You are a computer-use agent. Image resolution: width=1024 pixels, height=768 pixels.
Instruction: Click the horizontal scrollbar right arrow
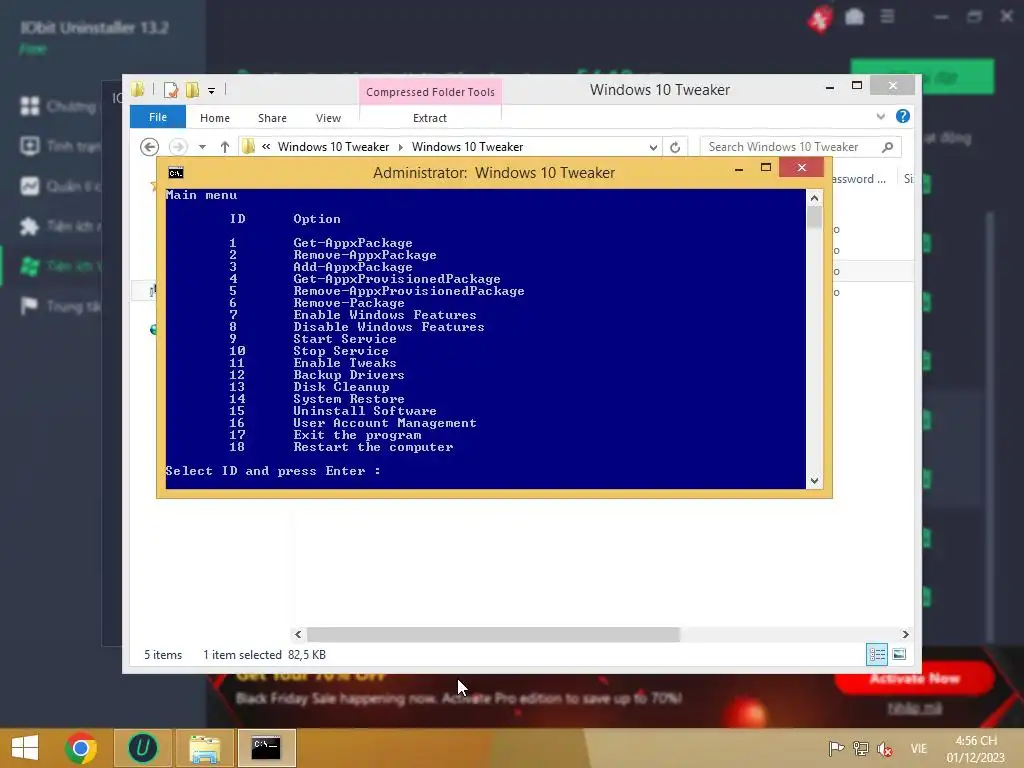[x=905, y=634]
